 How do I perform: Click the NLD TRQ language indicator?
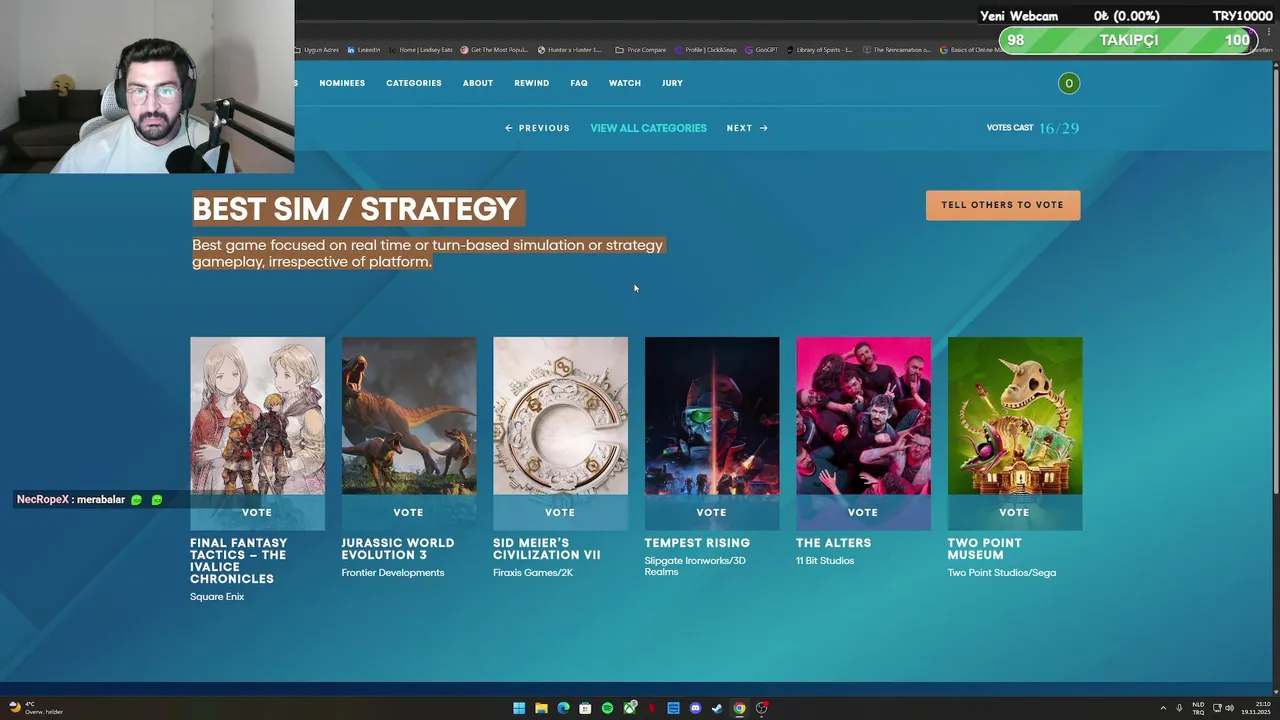[1198, 708]
